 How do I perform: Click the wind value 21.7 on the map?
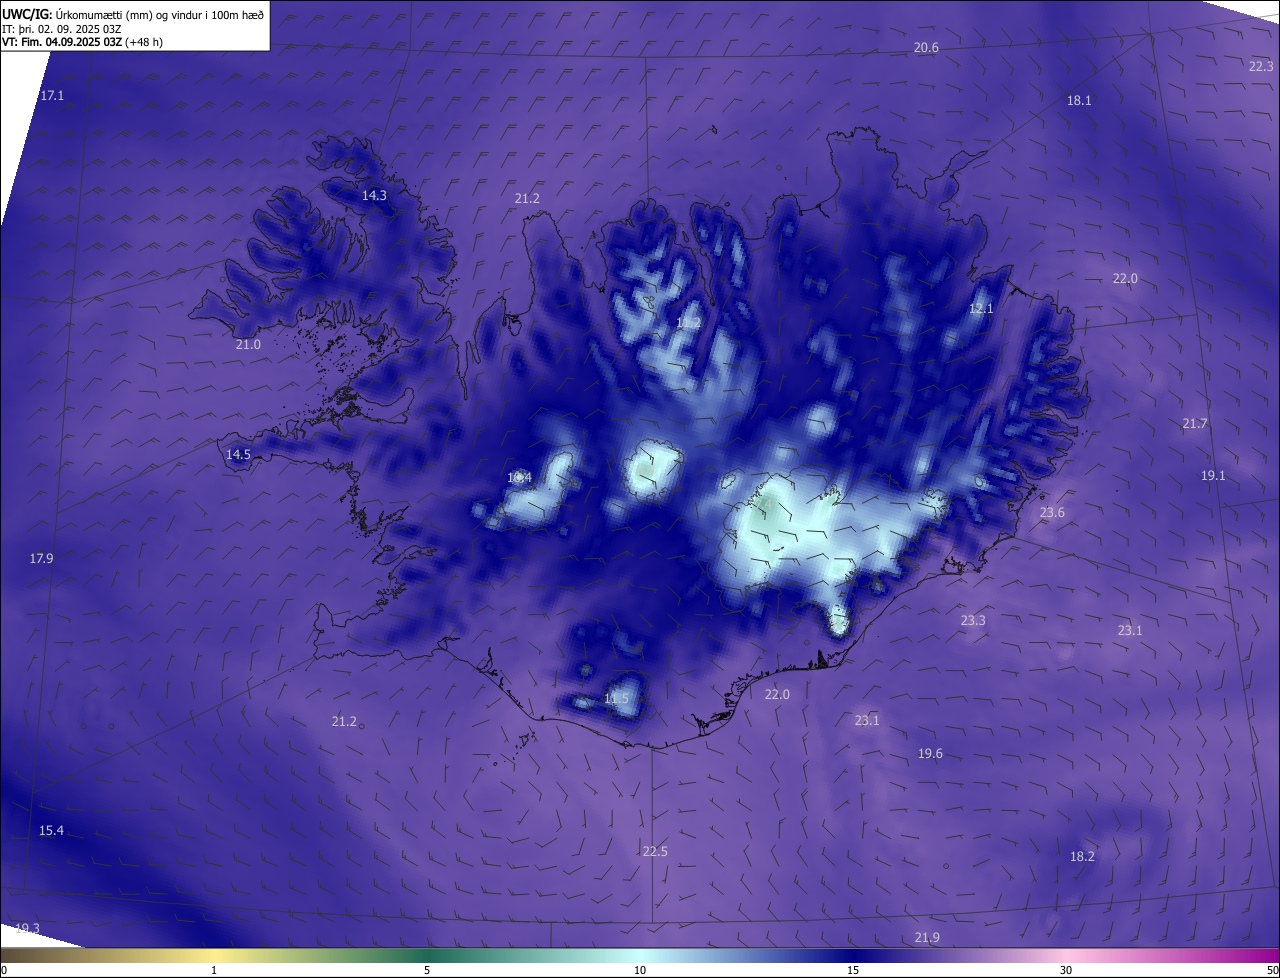pos(1195,423)
